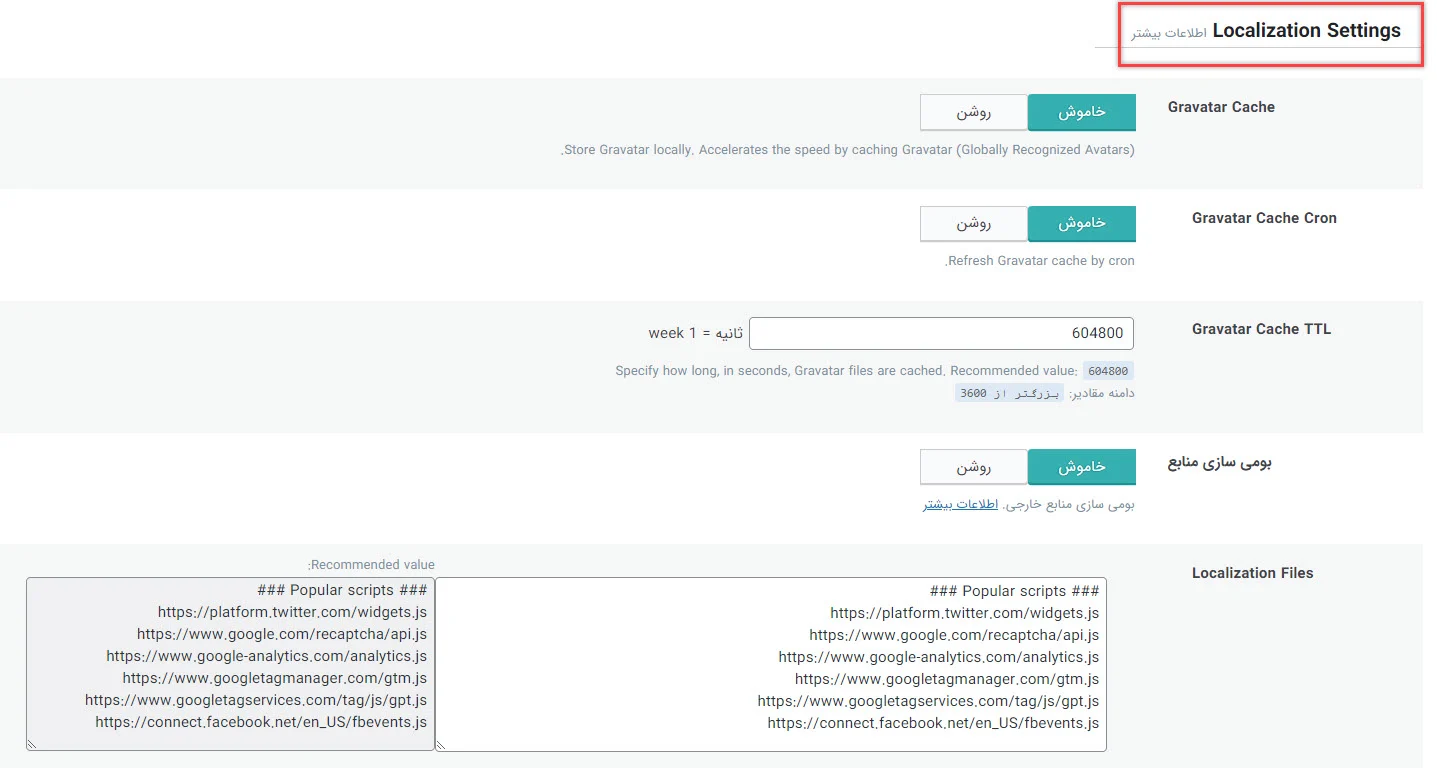Click google-analytics analytics.js line in Localization Files
The width and height of the screenshot is (1437, 768).
point(938,657)
